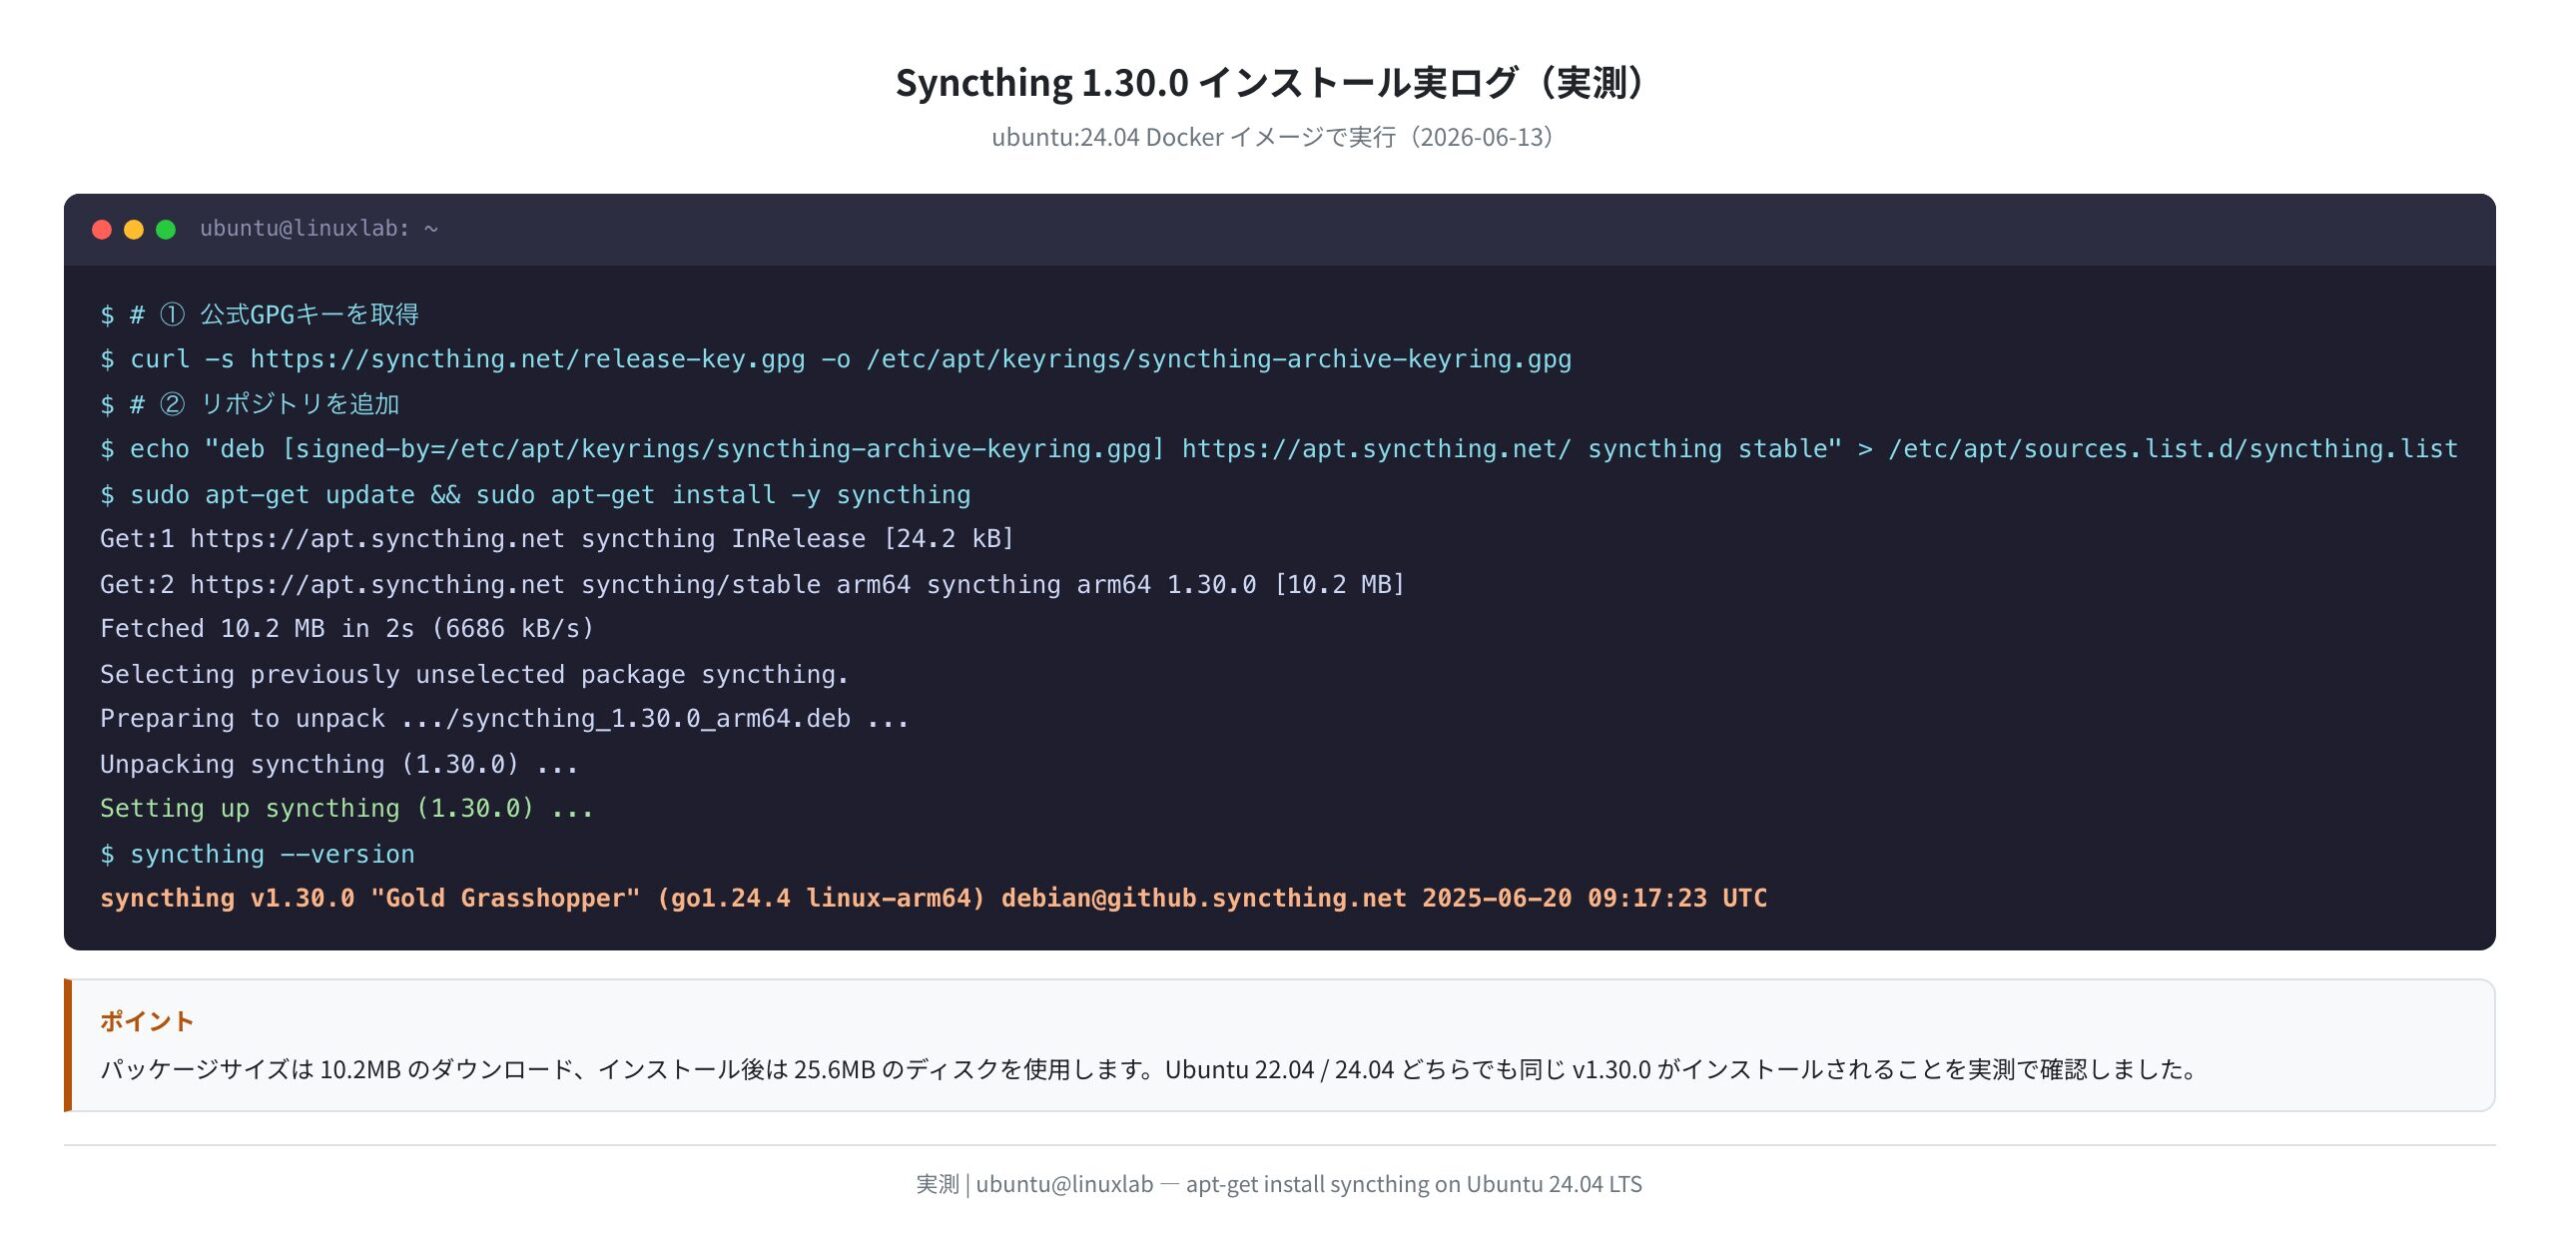Click the "Get:1 https://apt.syncthing.net" InRelease line

coord(557,539)
